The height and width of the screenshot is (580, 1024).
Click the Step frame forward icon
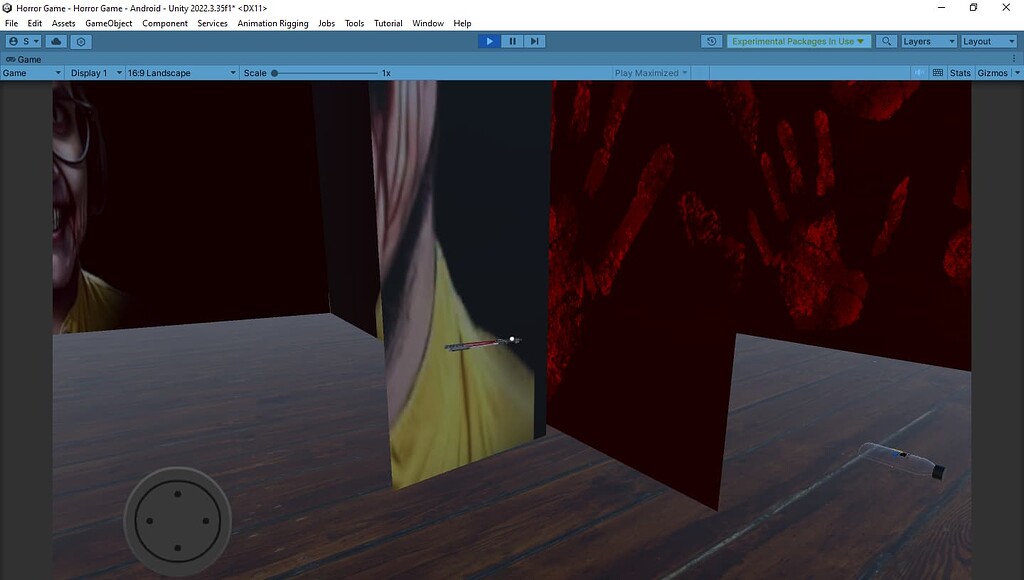pyautogui.click(x=534, y=41)
